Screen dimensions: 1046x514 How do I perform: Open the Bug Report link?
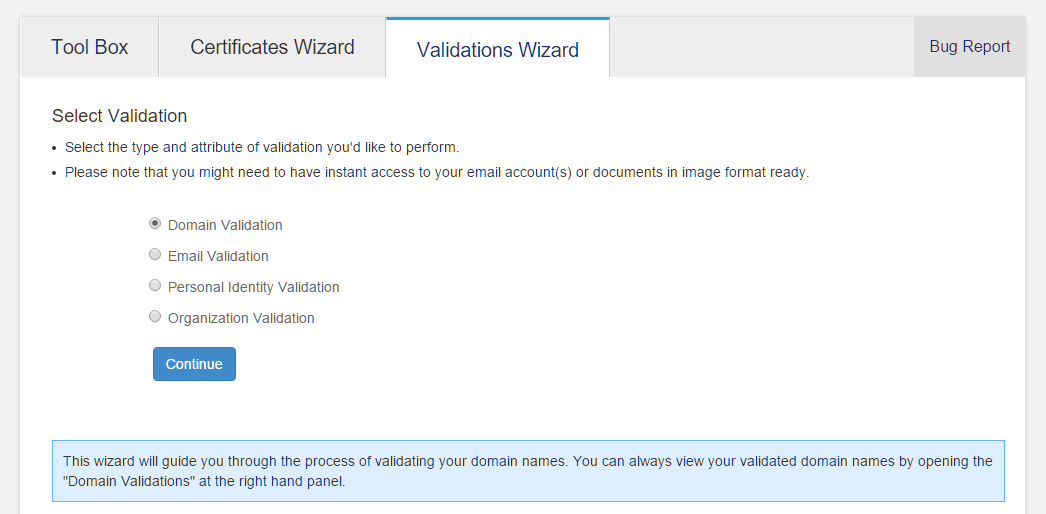(969, 47)
